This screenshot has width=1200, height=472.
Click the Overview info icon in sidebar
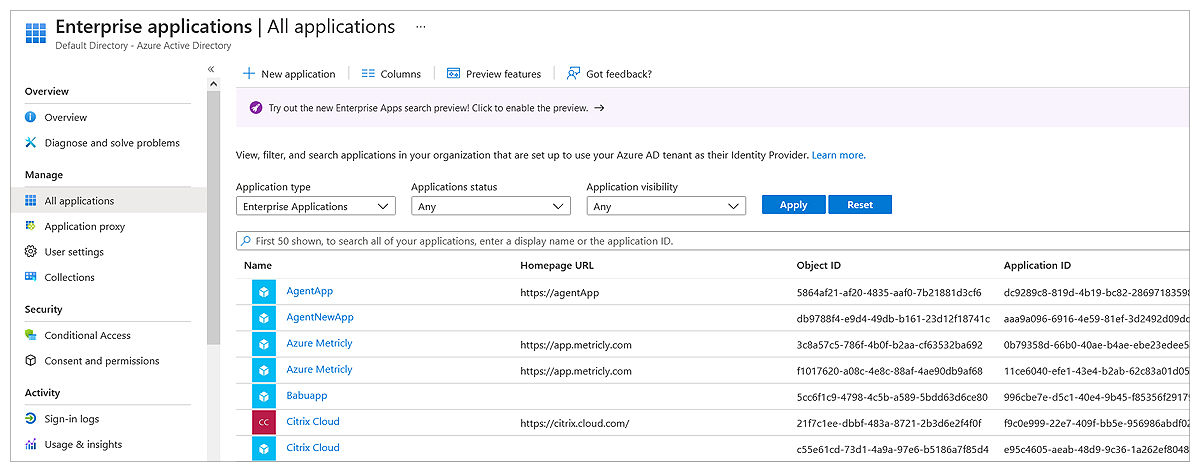click(31, 117)
